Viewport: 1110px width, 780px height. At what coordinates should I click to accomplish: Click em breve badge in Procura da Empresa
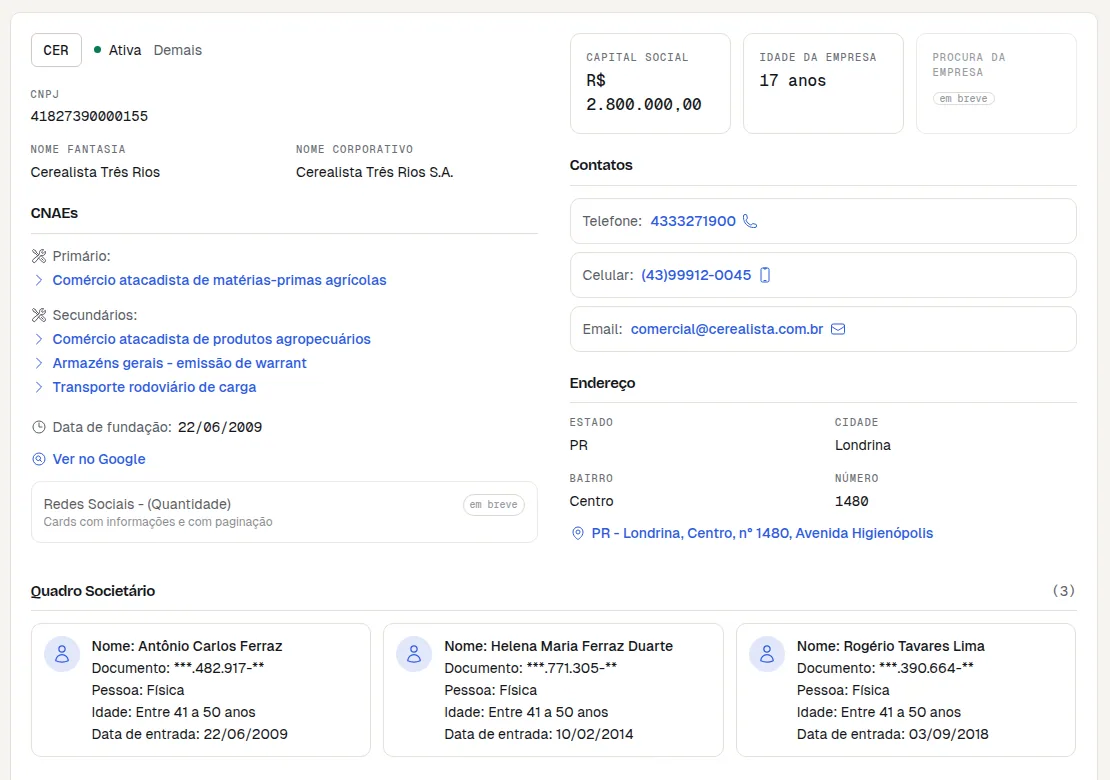click(x=963, y=98)
